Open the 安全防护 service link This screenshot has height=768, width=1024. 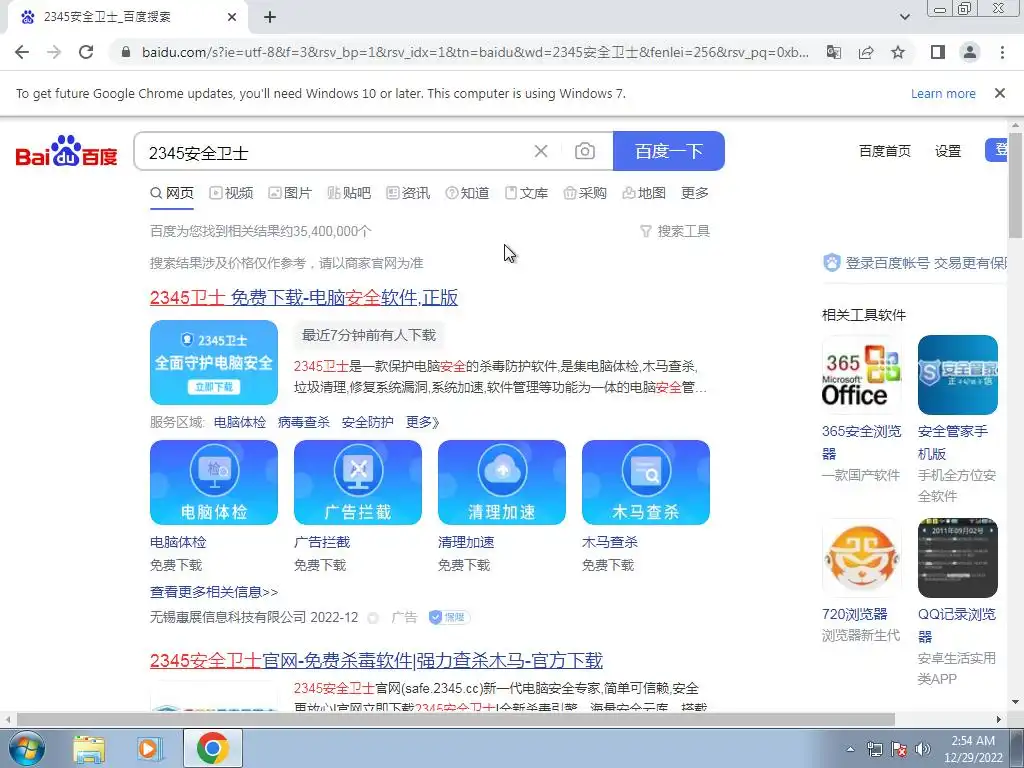click(x=368, y=423)
